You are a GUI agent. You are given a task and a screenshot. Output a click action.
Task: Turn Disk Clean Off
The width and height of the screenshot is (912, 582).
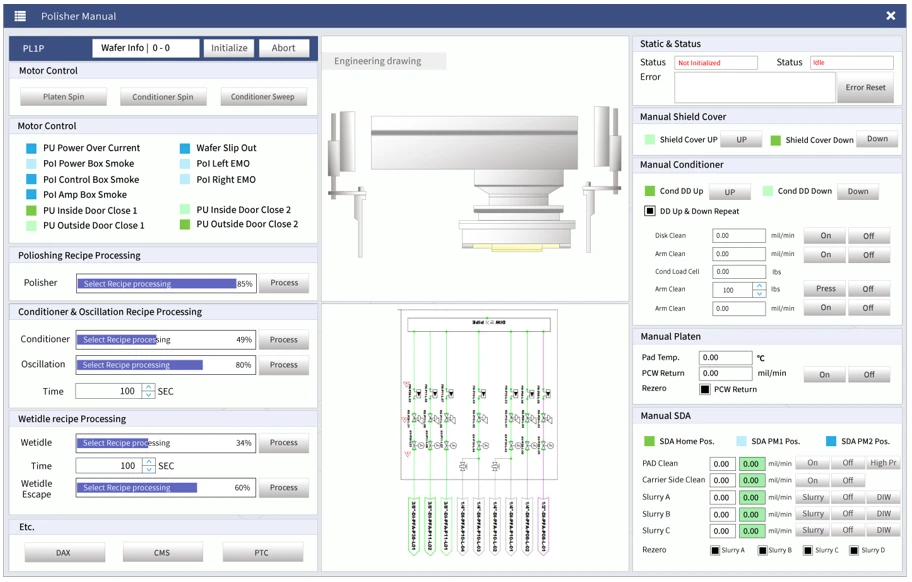tap(868, 235)
